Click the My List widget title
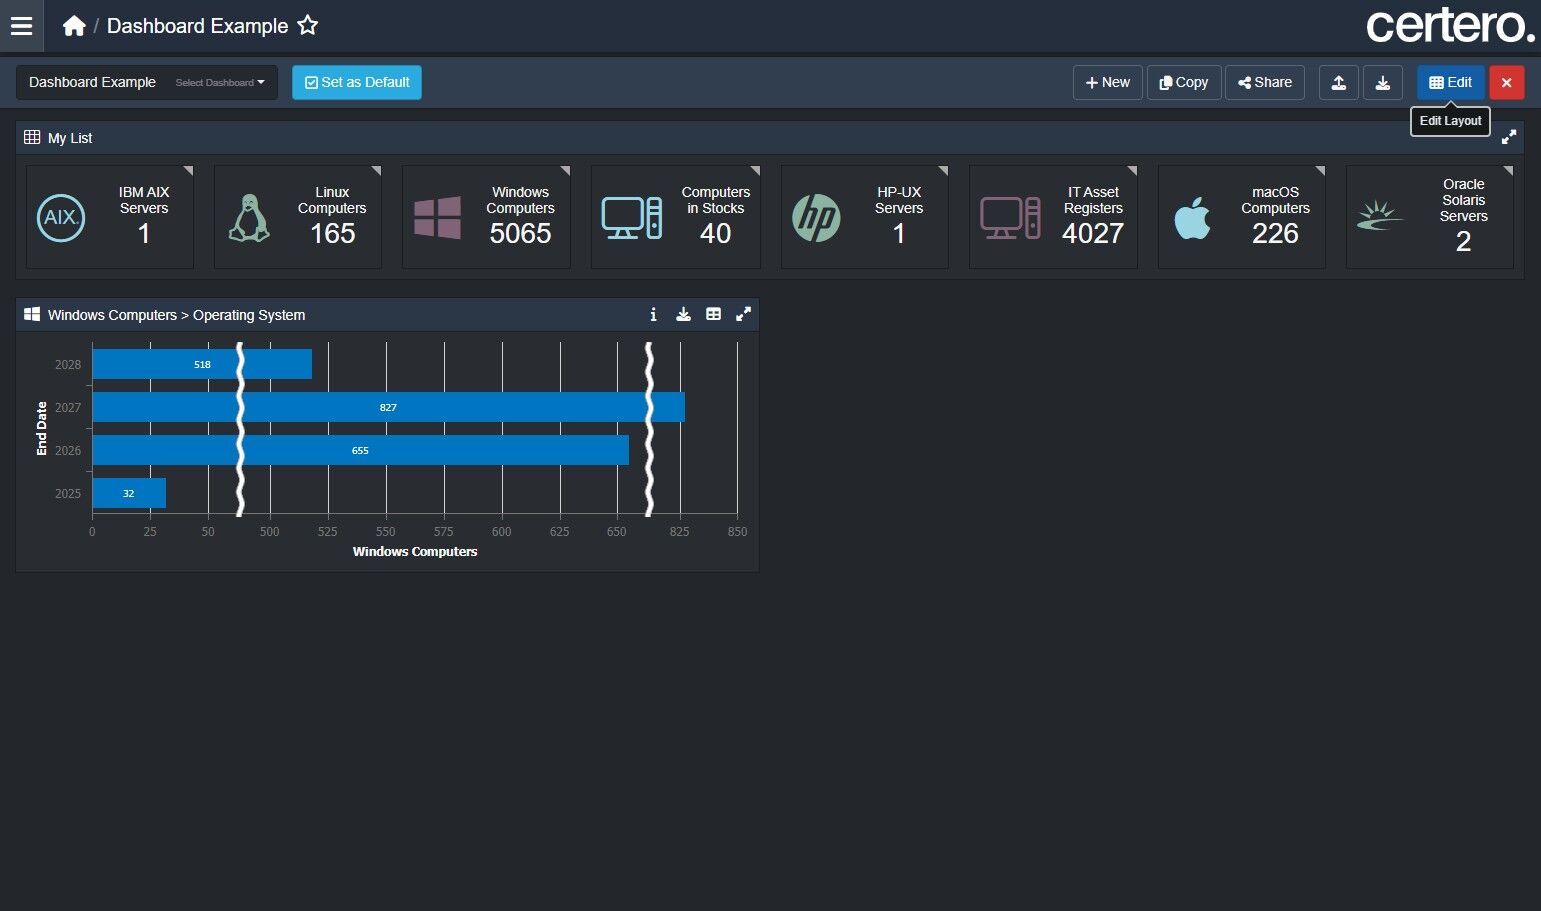This screenshot has width=1541, height=911. 70,138
